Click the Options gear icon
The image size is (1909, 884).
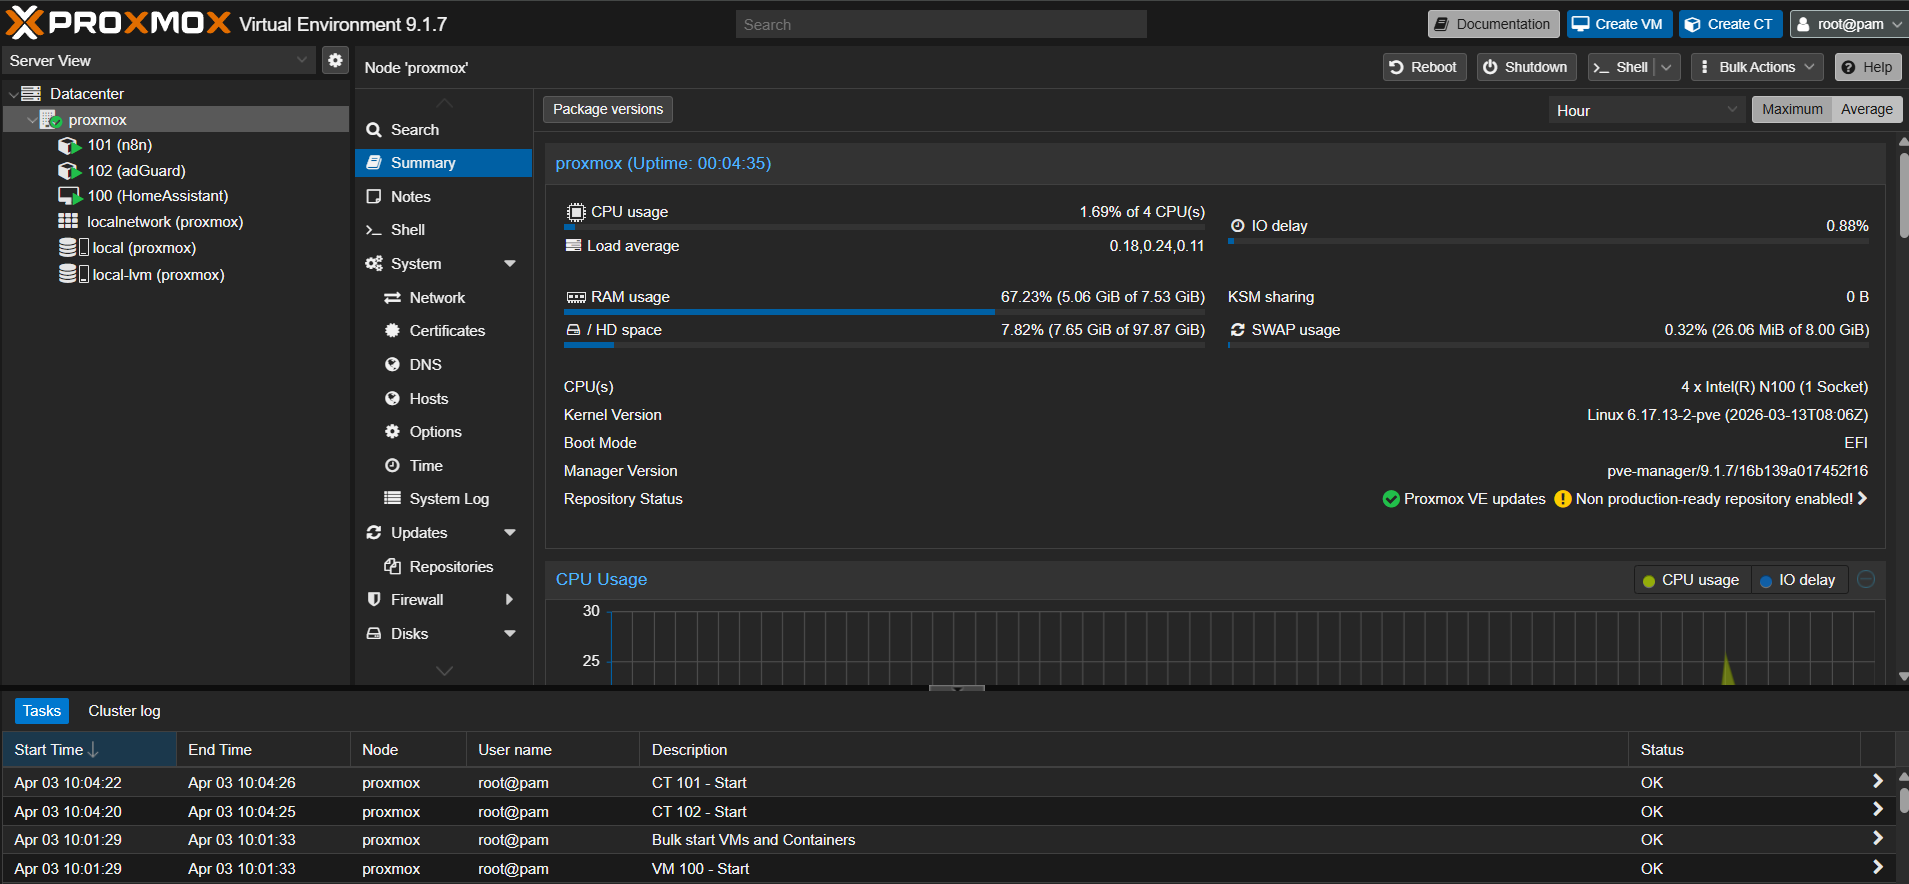[392, 432]
